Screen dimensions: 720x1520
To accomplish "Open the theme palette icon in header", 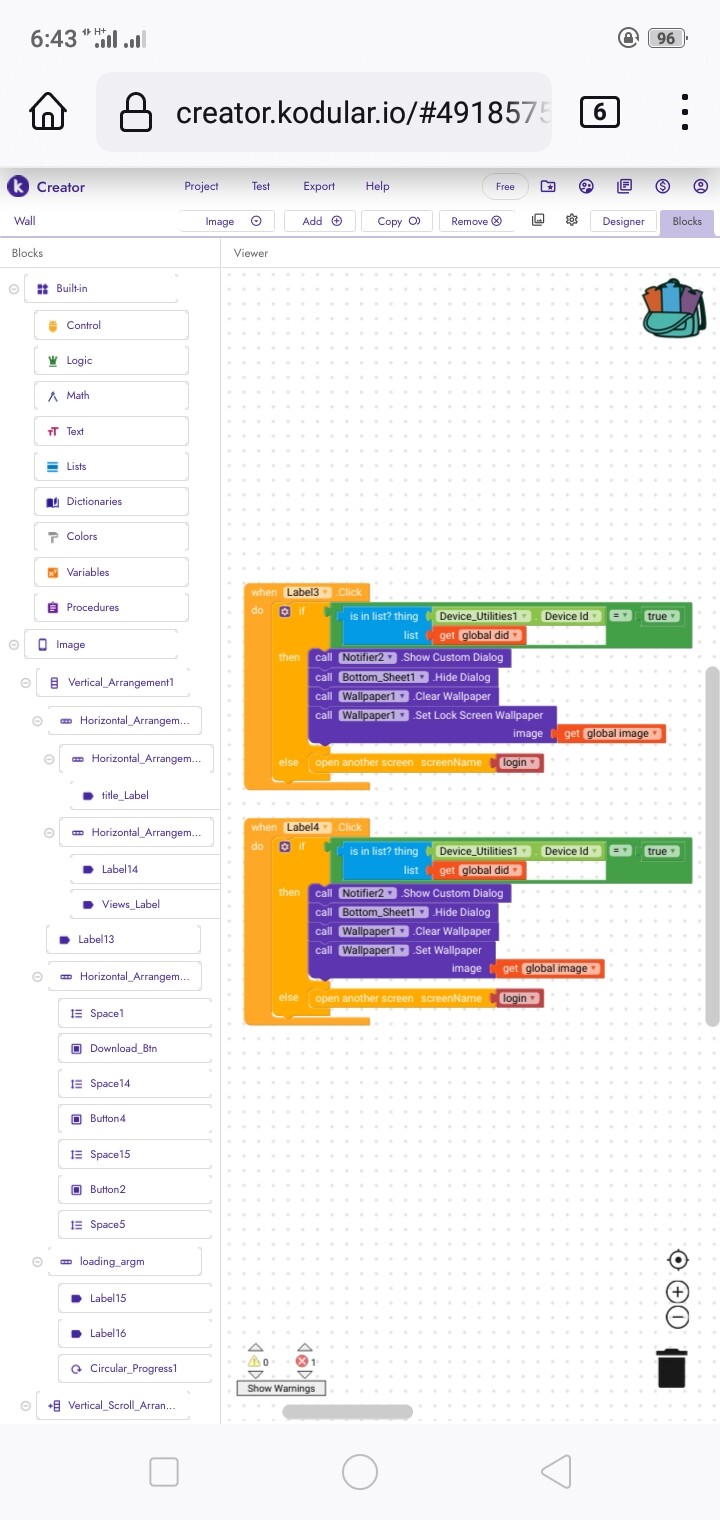I will point(587,186).
